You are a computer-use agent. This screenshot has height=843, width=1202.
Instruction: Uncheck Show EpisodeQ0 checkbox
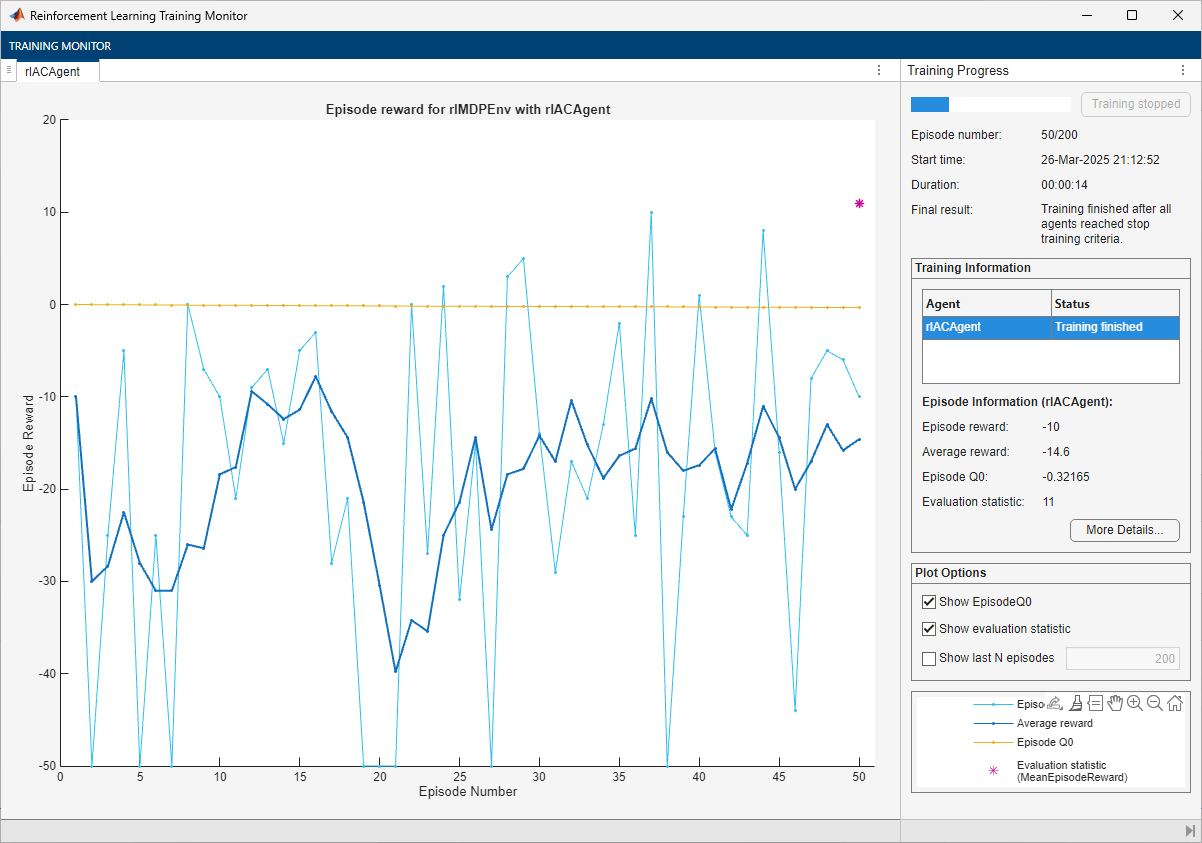tap(929, 602)
